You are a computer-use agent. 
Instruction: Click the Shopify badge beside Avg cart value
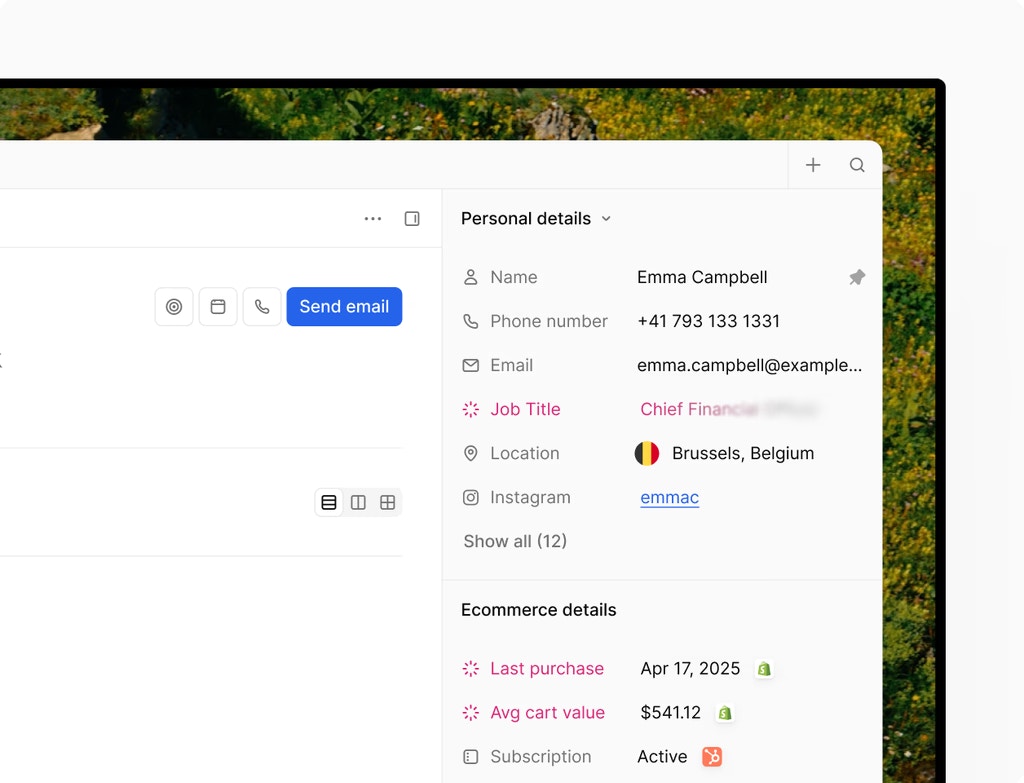coord(724,713)
